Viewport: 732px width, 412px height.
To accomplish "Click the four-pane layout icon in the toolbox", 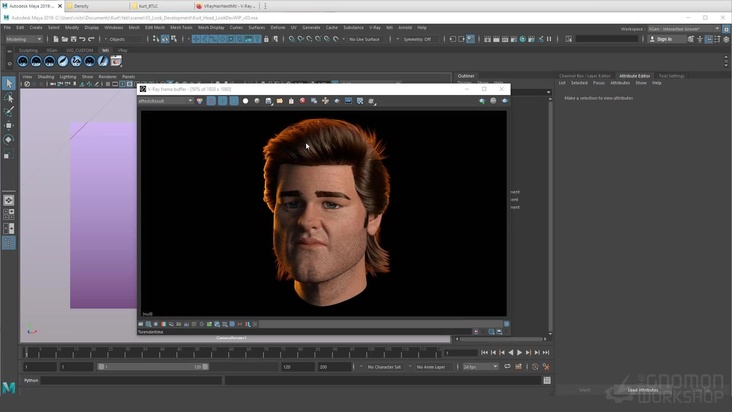I will coord(9,214).
